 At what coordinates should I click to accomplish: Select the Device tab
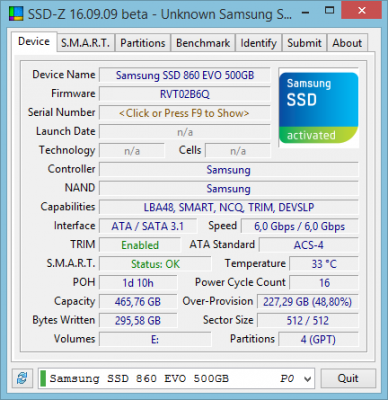tap(34, 42)
